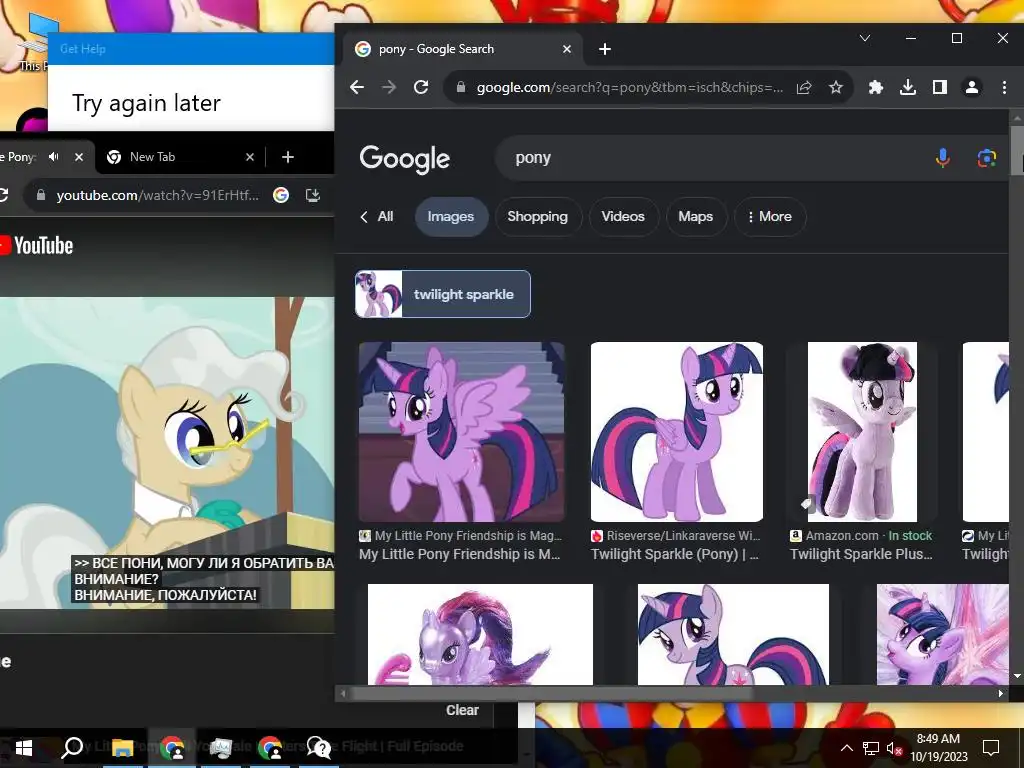Open the Chrome three-dot menu
1024x768 pixels.
click(1004, 87)
